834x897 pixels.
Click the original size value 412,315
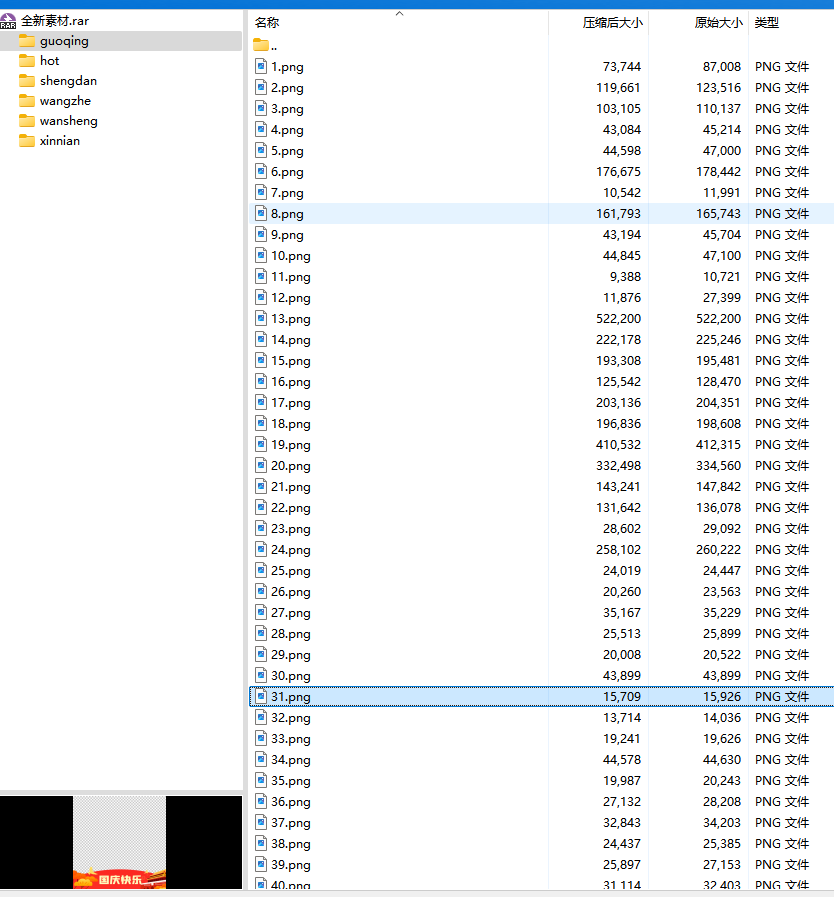pyautogui.click(x=718, y=444)
